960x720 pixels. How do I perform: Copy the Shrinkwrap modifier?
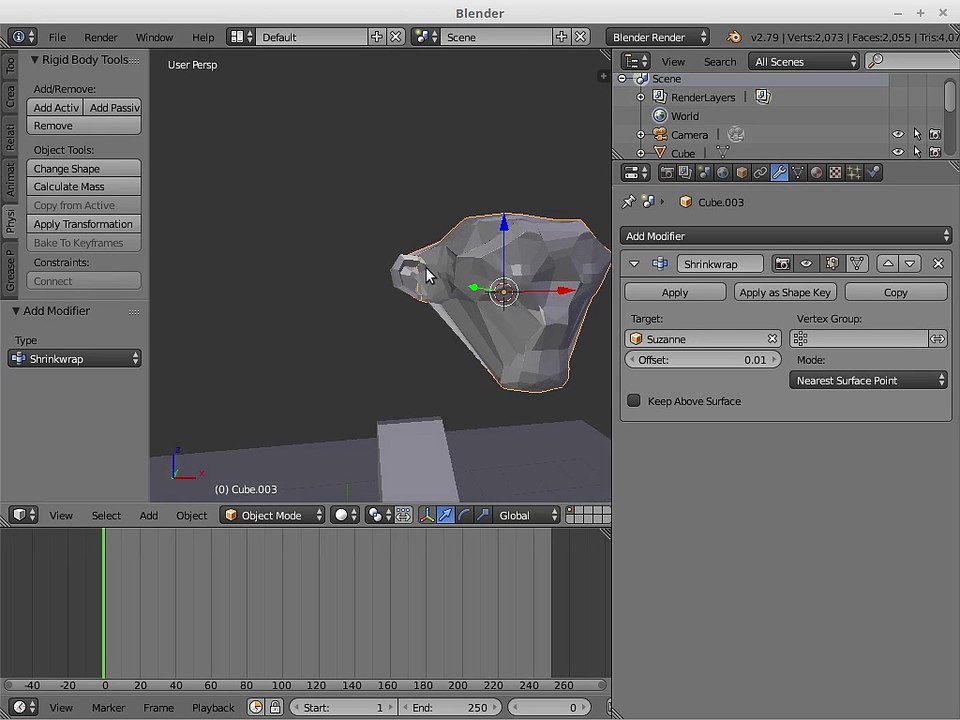click(896, 292)
